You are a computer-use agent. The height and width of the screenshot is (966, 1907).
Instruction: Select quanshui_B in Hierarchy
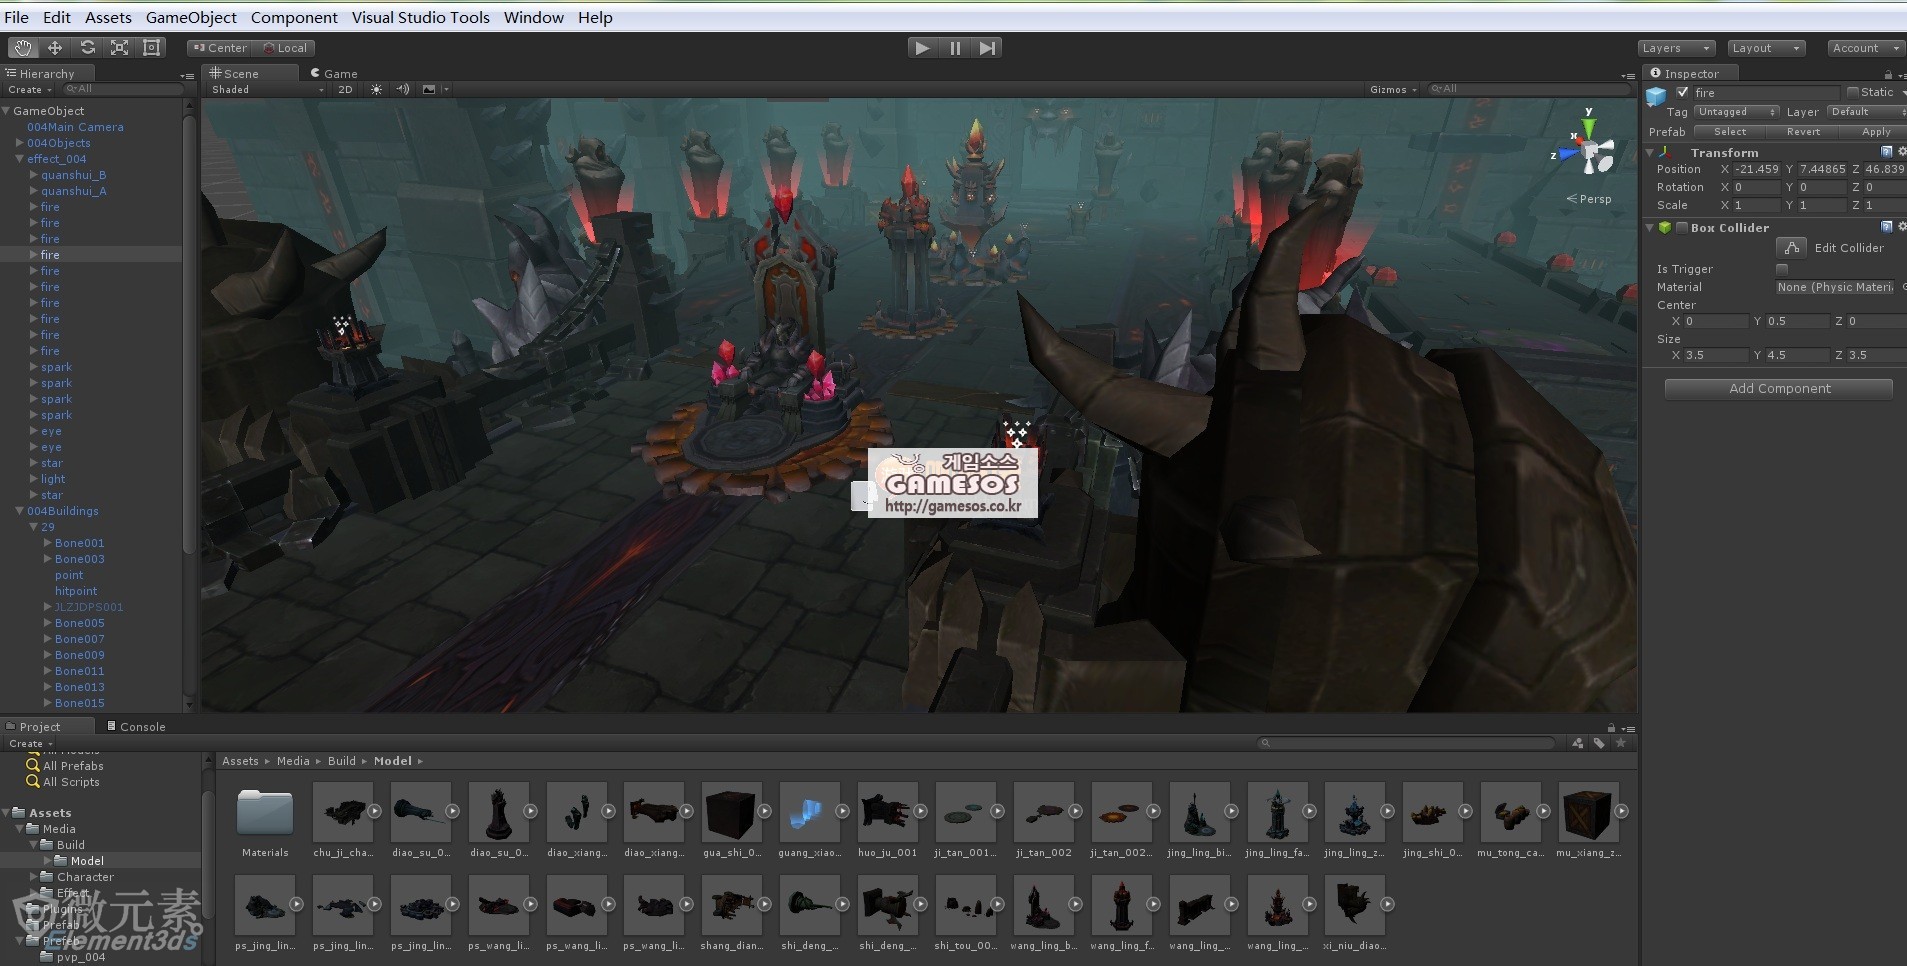tap(73, 175)
